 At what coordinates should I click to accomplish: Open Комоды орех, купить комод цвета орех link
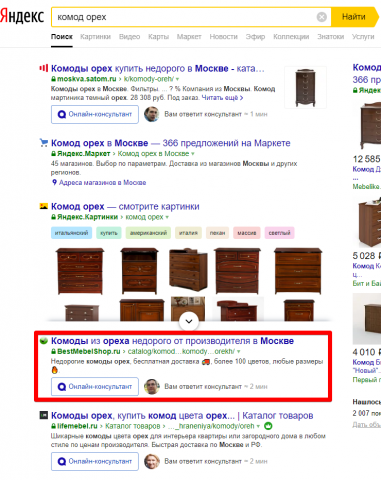point(182,416)
